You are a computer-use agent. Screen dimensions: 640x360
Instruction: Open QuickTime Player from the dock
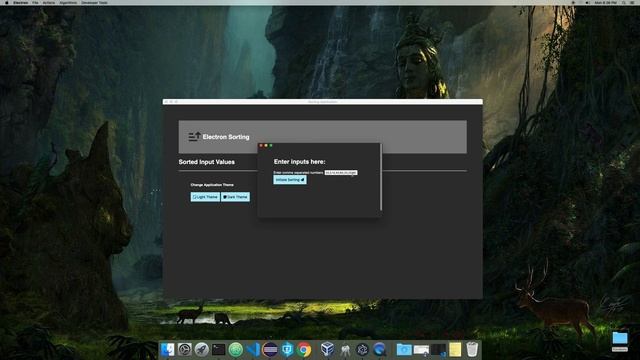[x=380, y=349]
